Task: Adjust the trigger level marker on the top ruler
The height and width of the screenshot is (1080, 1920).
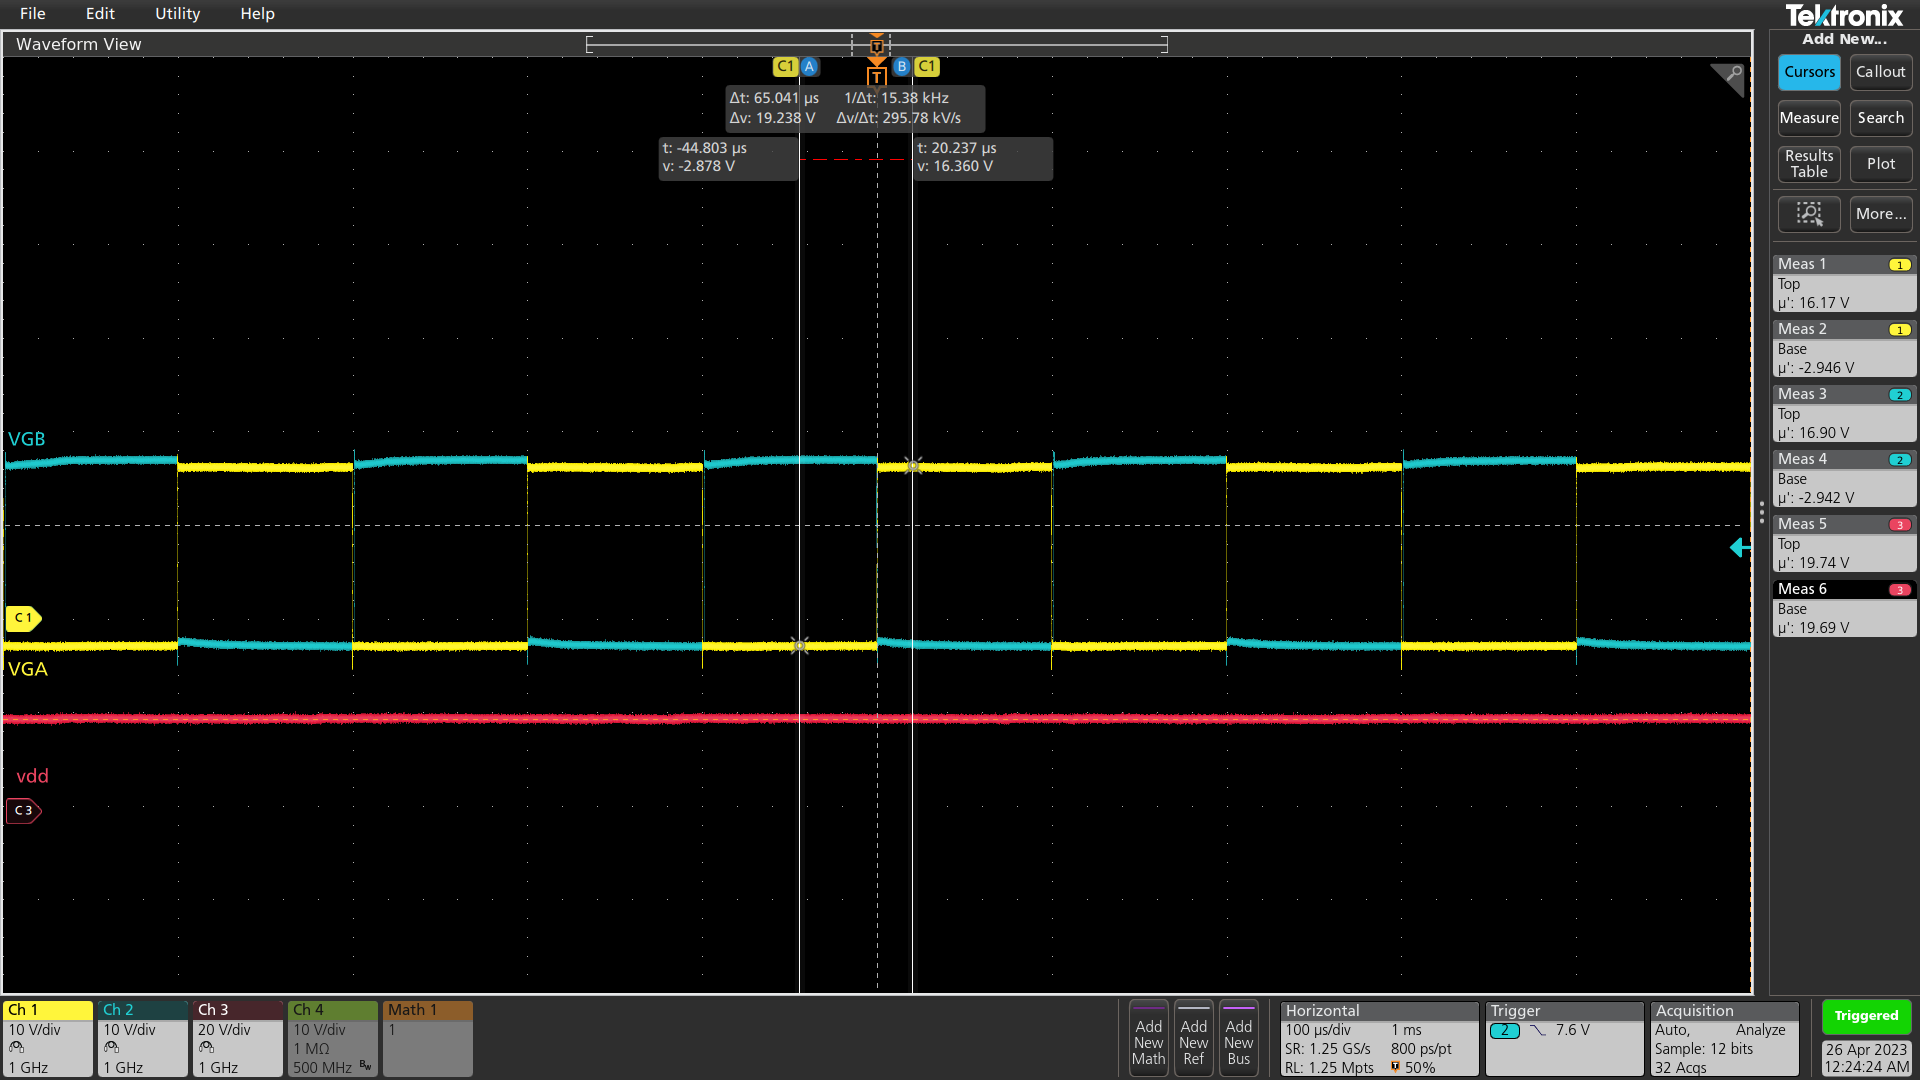Action: coord(876,44)
